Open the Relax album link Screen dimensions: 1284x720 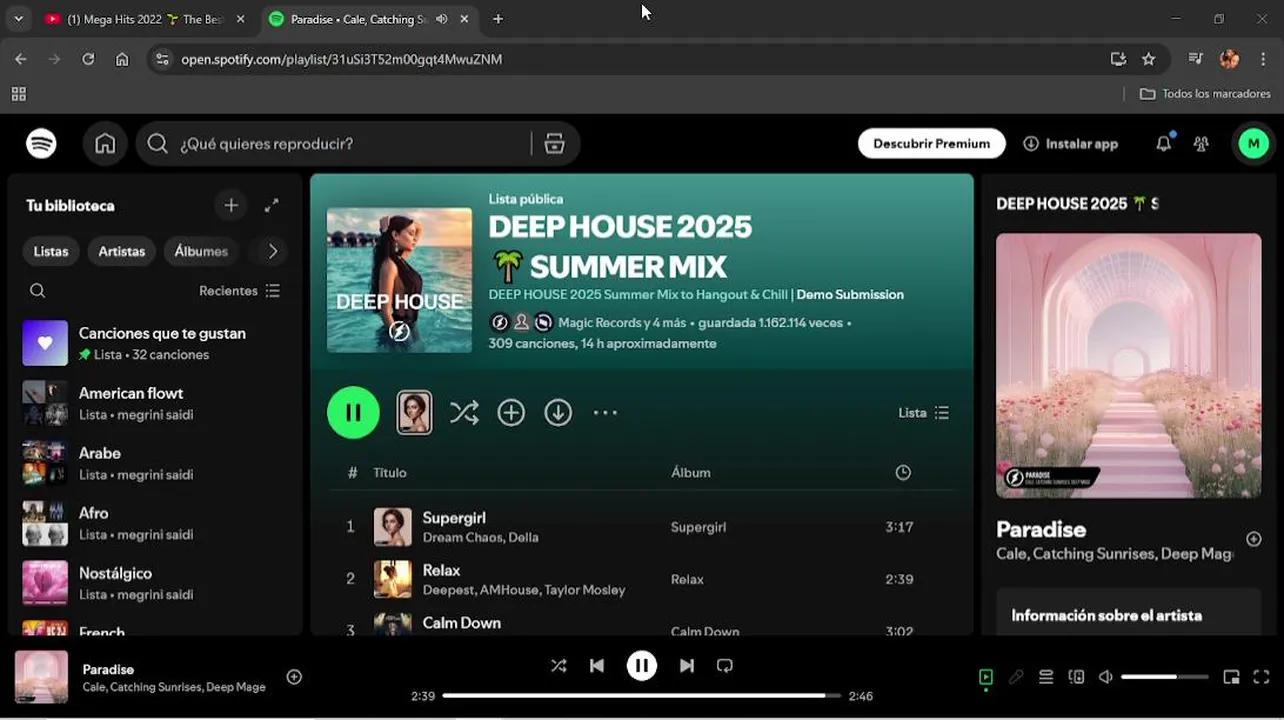click(x=687, y=579)
